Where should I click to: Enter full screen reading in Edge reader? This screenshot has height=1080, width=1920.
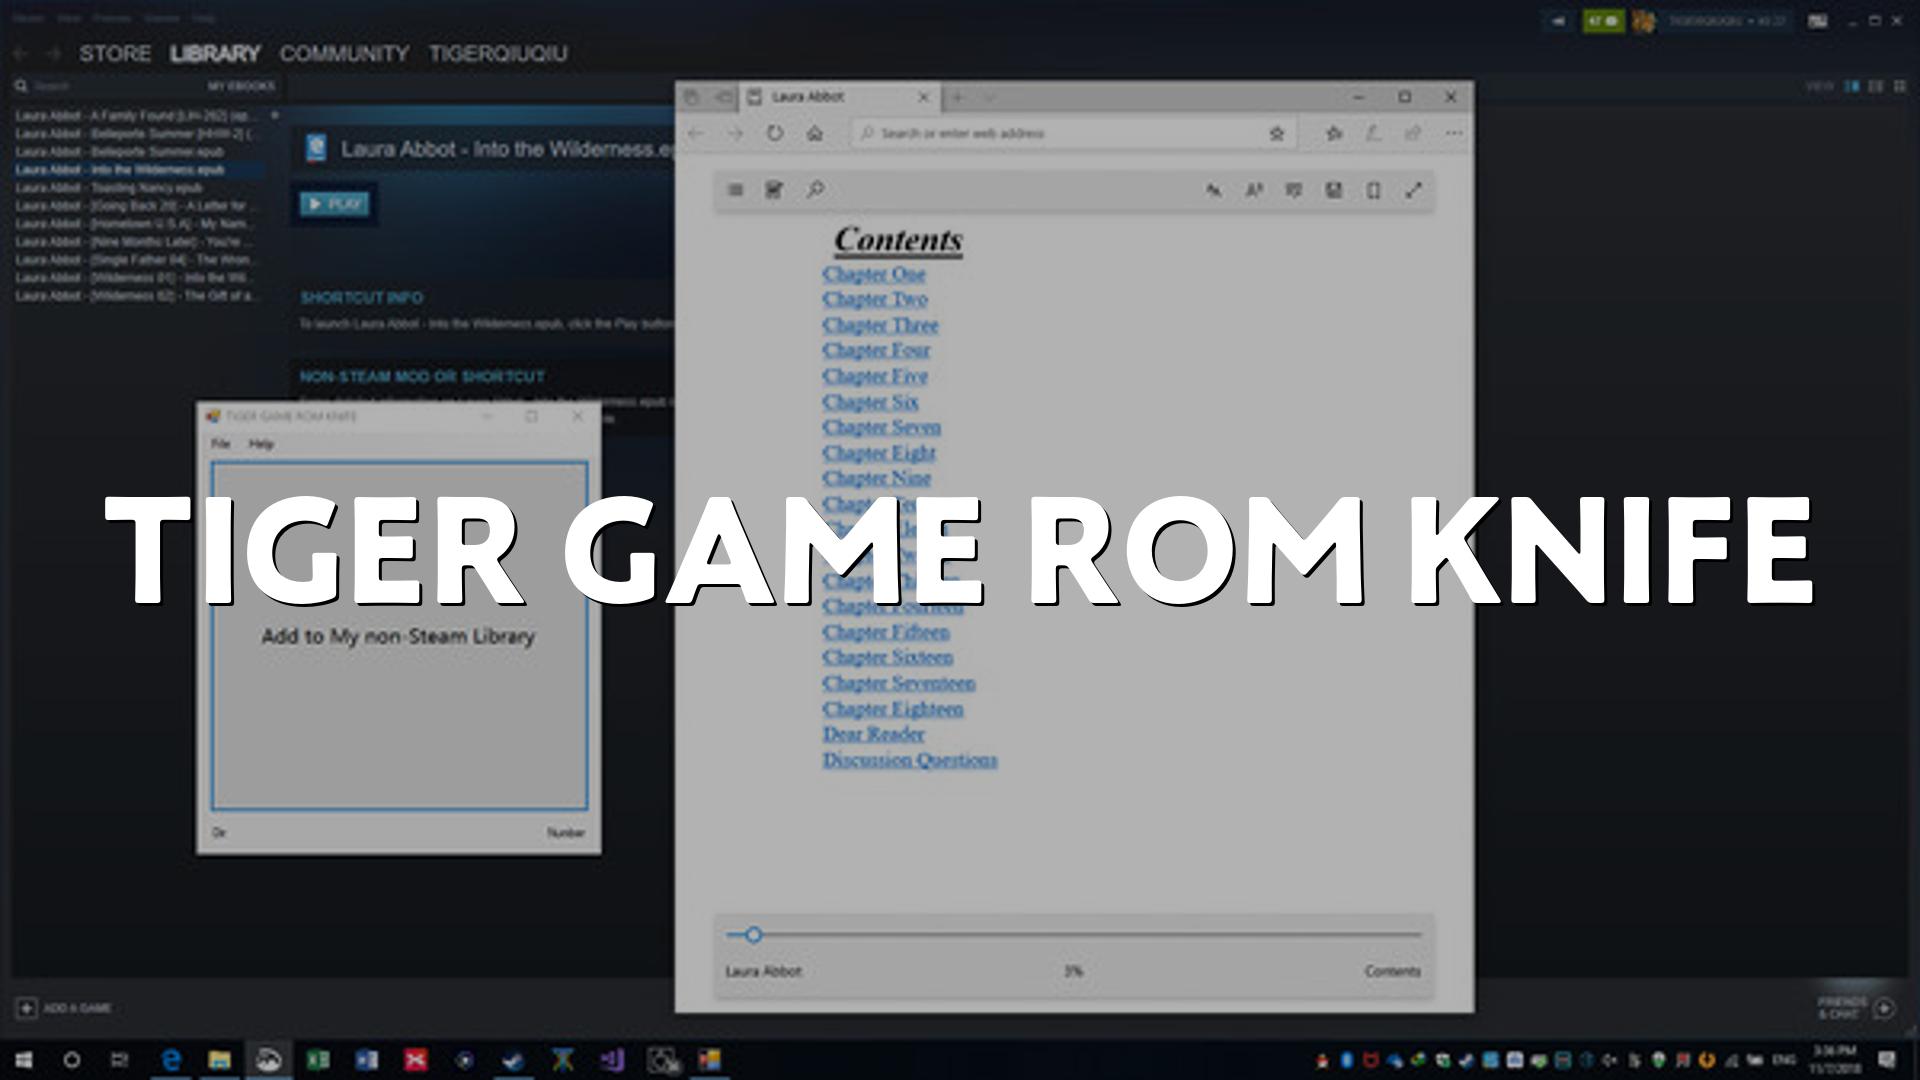pos(1413,190)
